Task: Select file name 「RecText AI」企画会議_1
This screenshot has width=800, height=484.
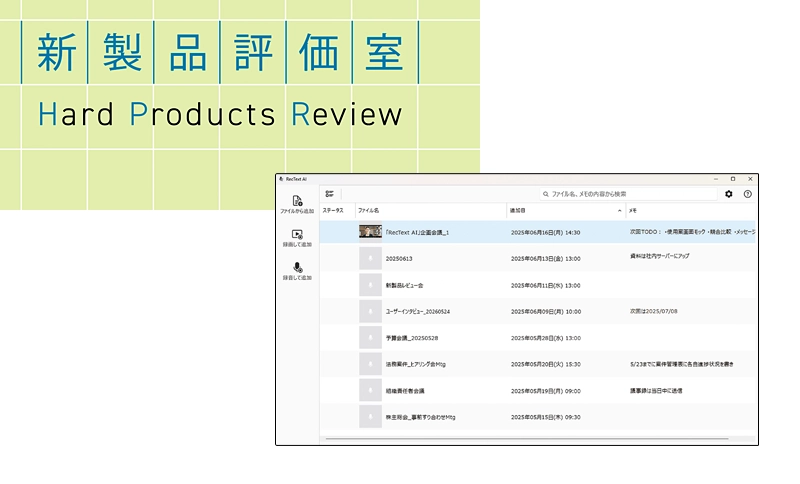Action: pyautogui.click(x=417, y=233)
